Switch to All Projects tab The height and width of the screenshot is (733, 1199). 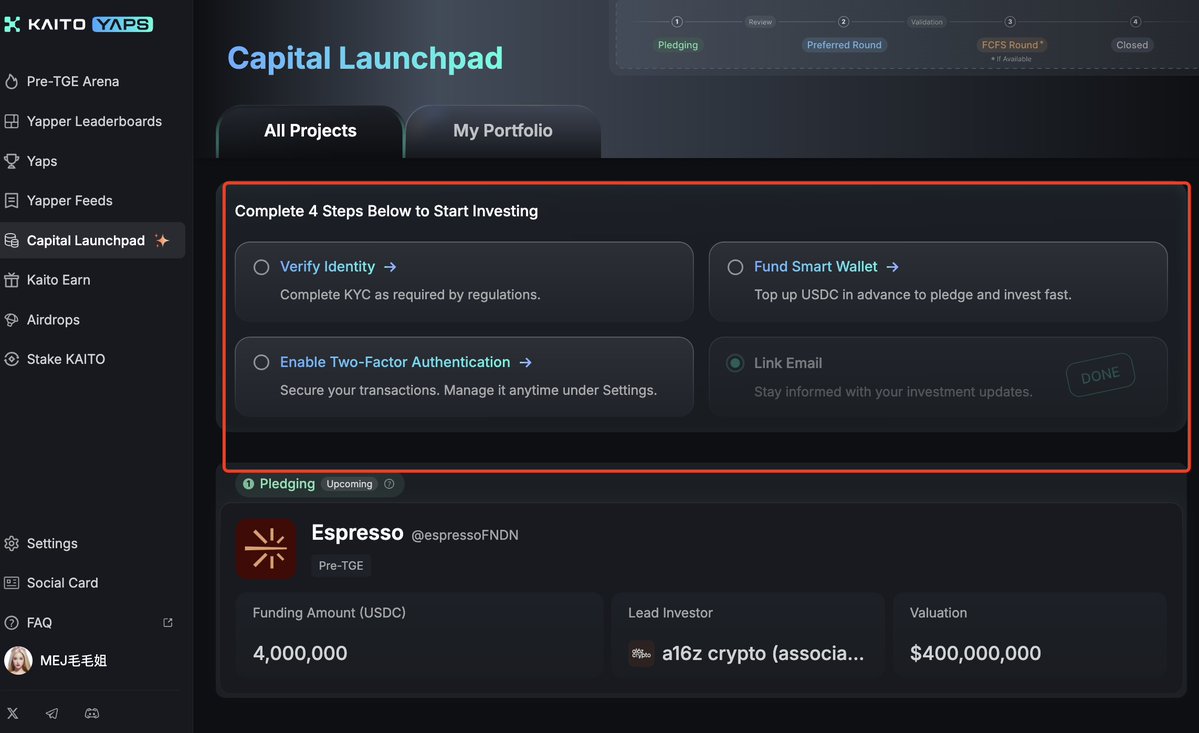310,131
